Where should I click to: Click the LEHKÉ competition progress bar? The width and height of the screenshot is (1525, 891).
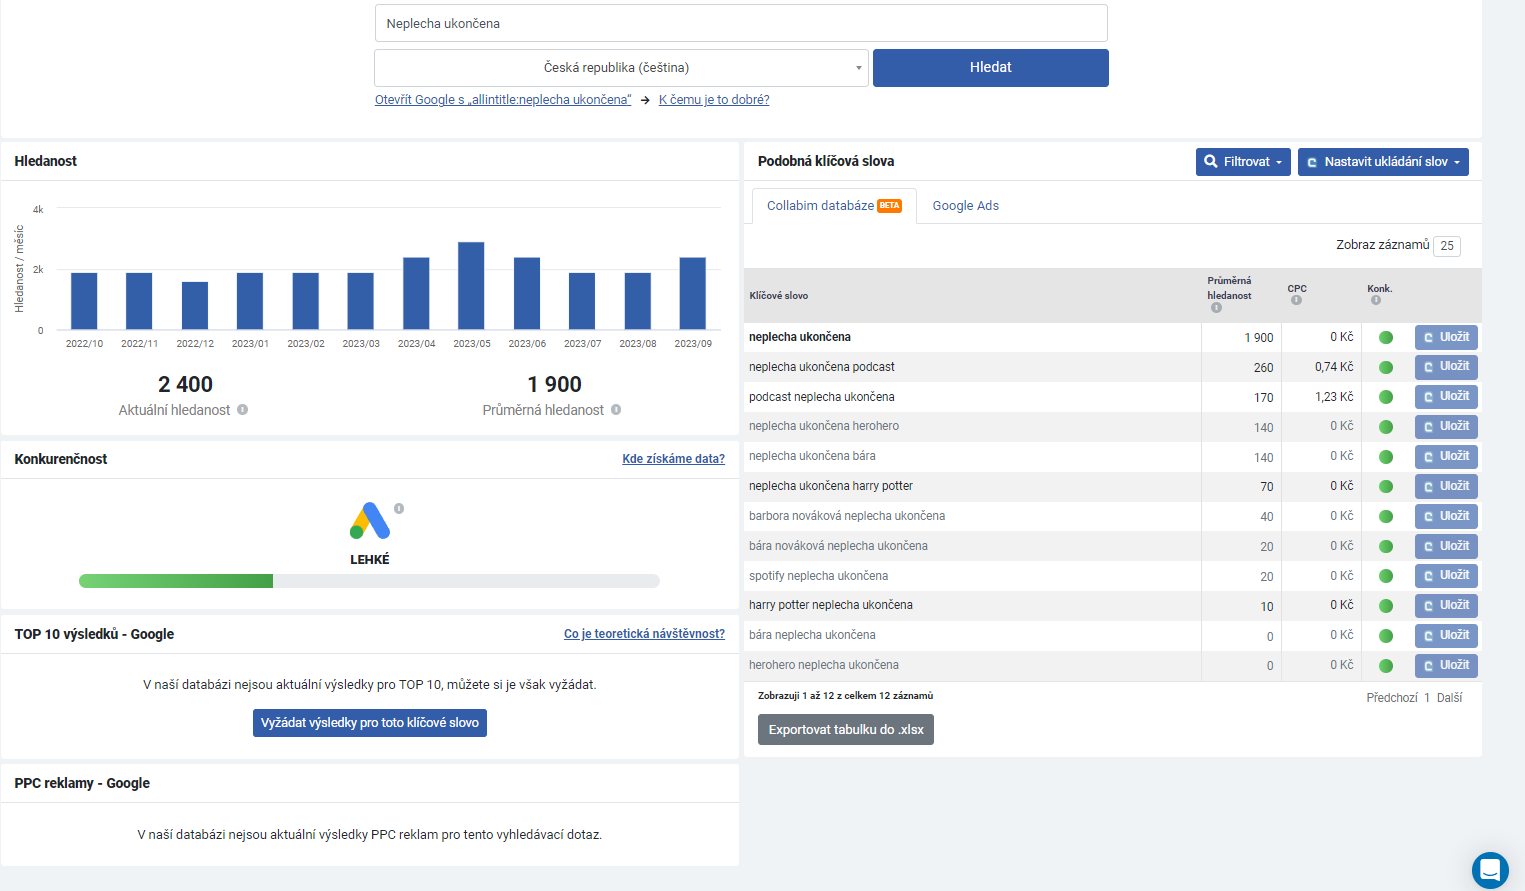[x=369, y=581]
